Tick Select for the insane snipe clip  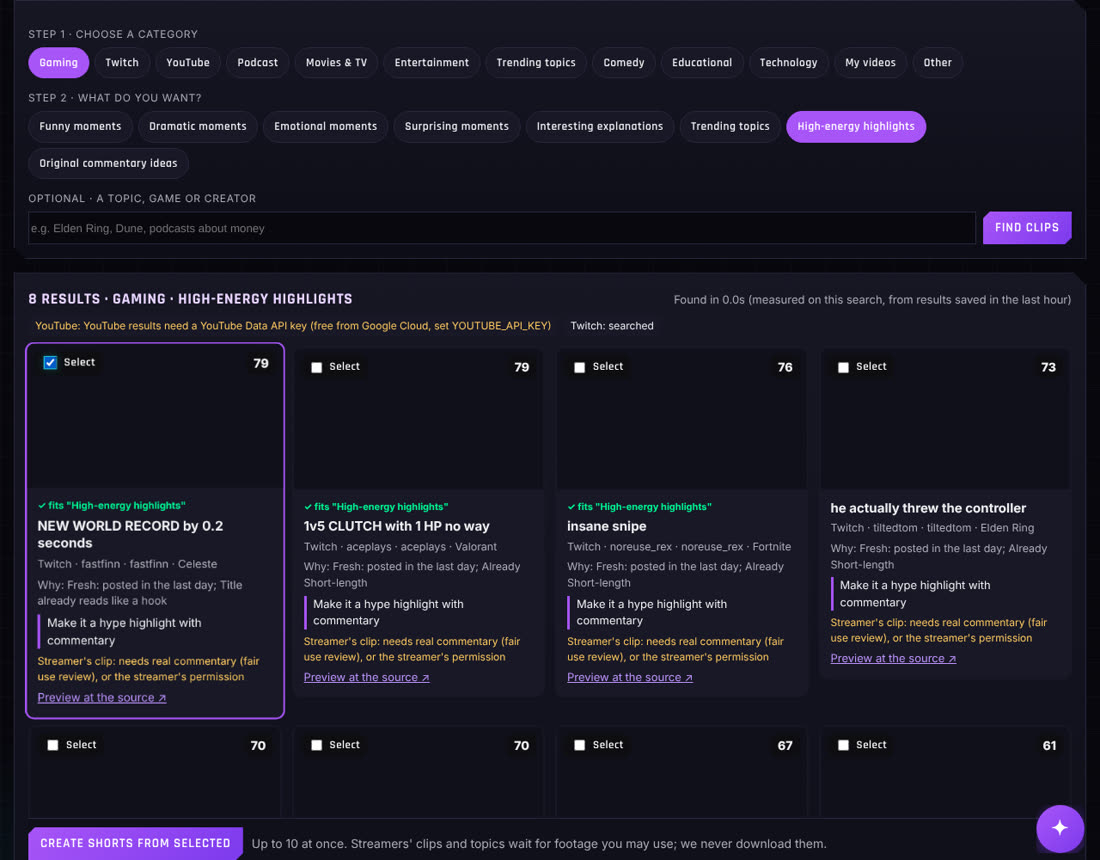coord(579,367)
